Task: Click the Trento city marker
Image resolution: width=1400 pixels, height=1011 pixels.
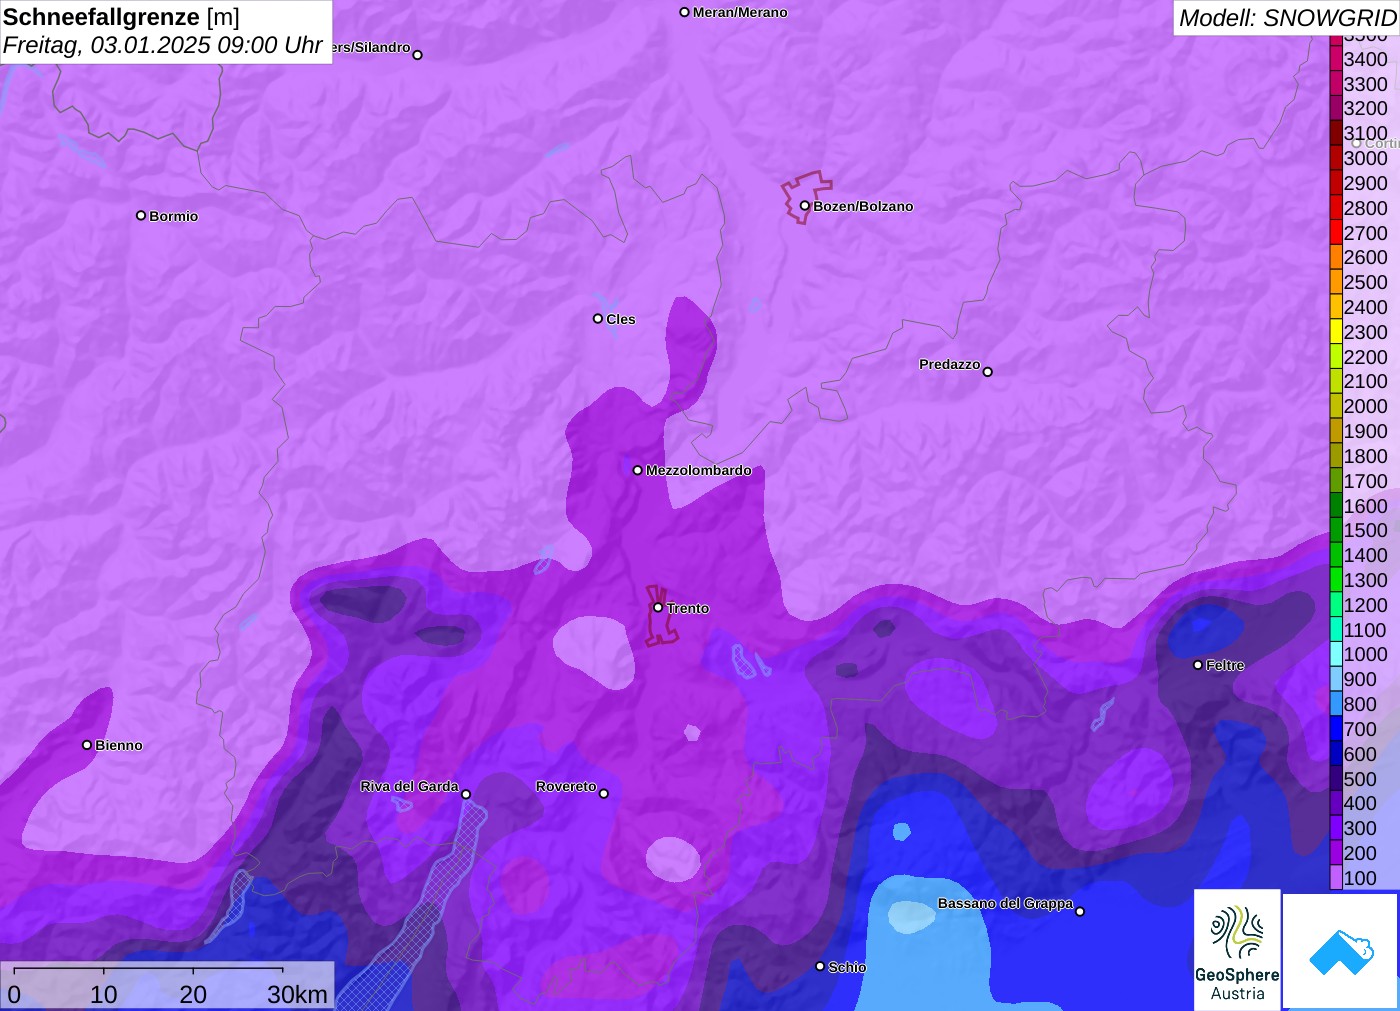Action: coord(658,608)
